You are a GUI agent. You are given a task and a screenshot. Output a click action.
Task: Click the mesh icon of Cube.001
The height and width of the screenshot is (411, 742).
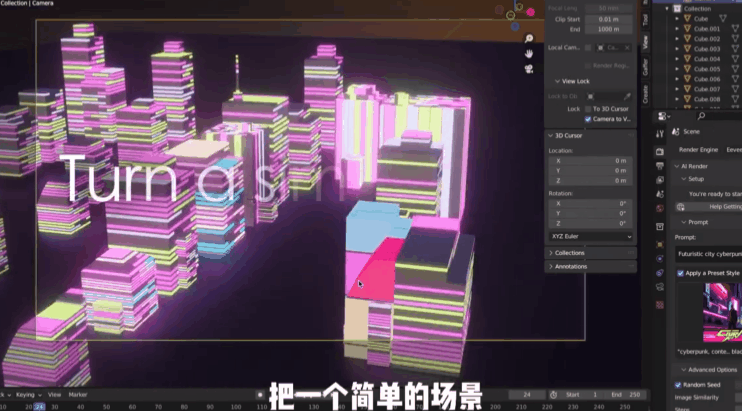[687, 28]
